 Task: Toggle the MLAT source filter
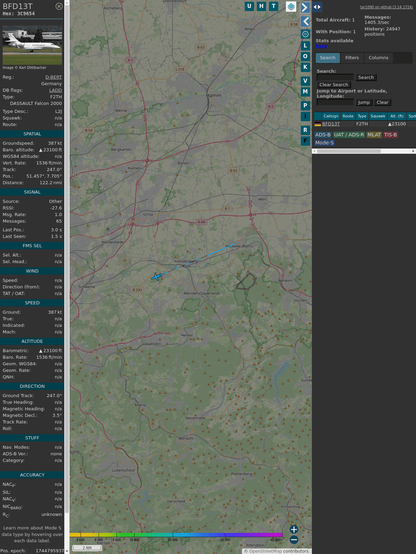[374, 135]
